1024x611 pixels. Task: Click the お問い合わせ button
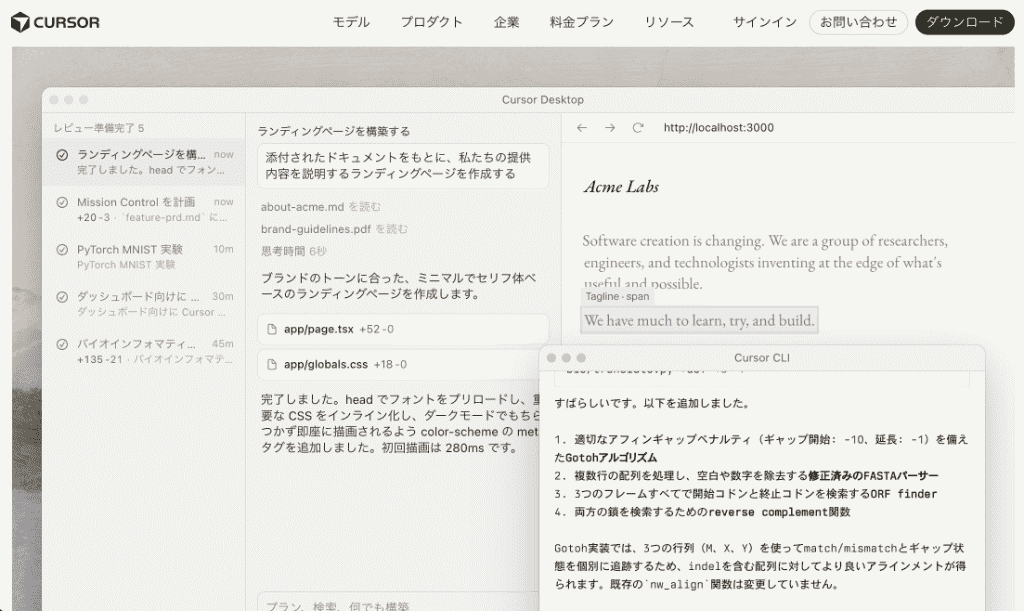[x=858, y=22]
